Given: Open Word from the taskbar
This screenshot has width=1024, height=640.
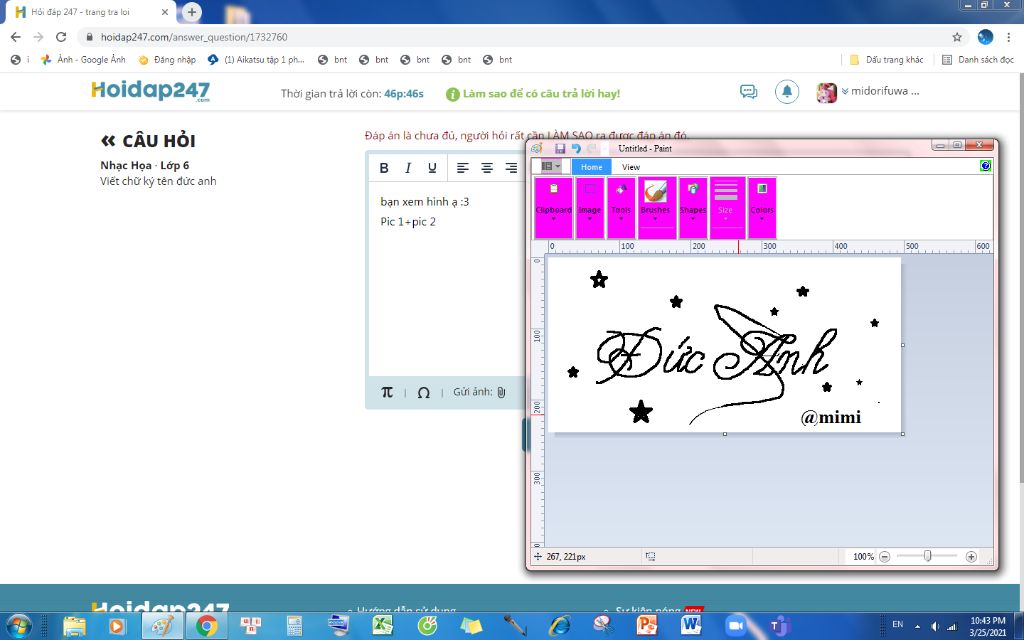Looking at the screenshot, I should point(690,626).
